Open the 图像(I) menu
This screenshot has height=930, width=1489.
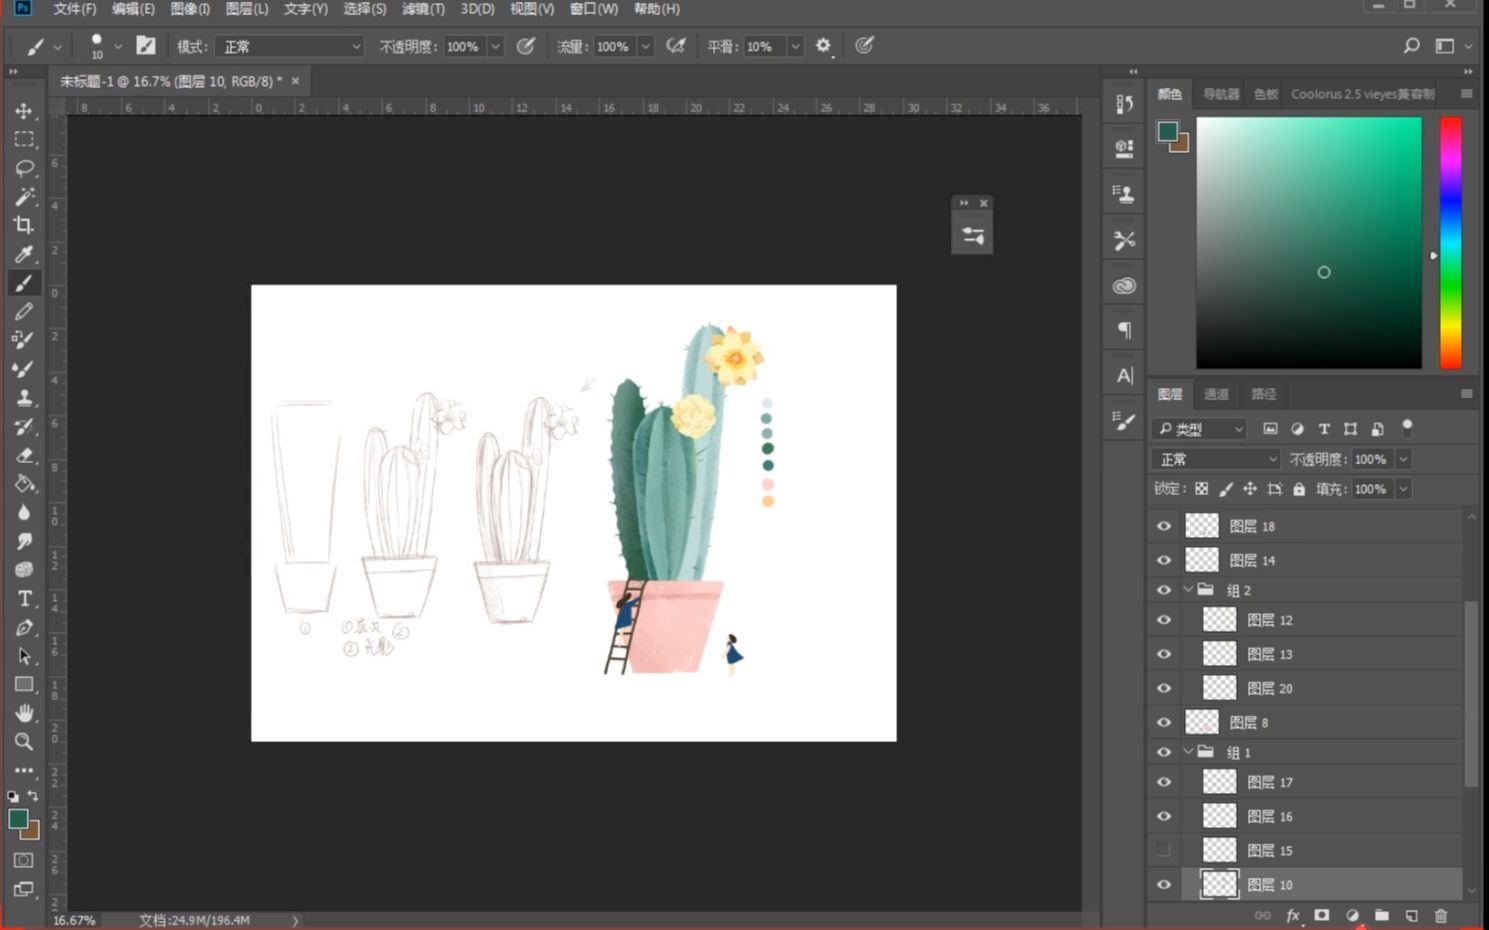(x=190, y=9)
